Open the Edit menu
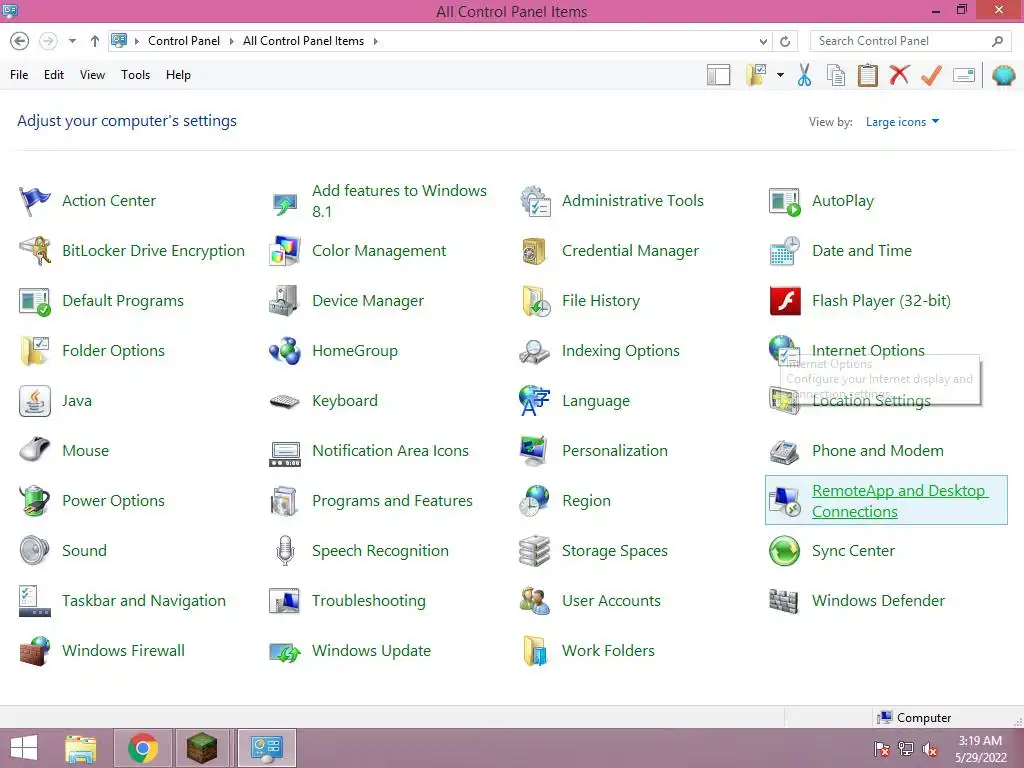1024x768 pixels. coord(54,75)
